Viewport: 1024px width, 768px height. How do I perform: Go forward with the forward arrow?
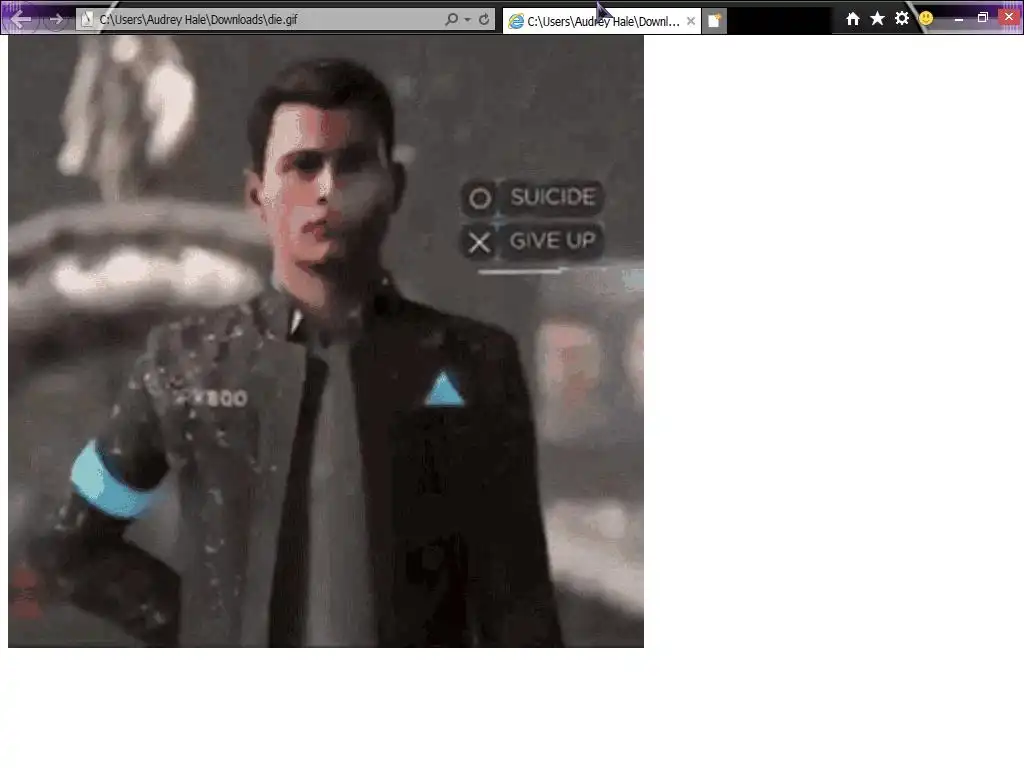tap(56, 20)
